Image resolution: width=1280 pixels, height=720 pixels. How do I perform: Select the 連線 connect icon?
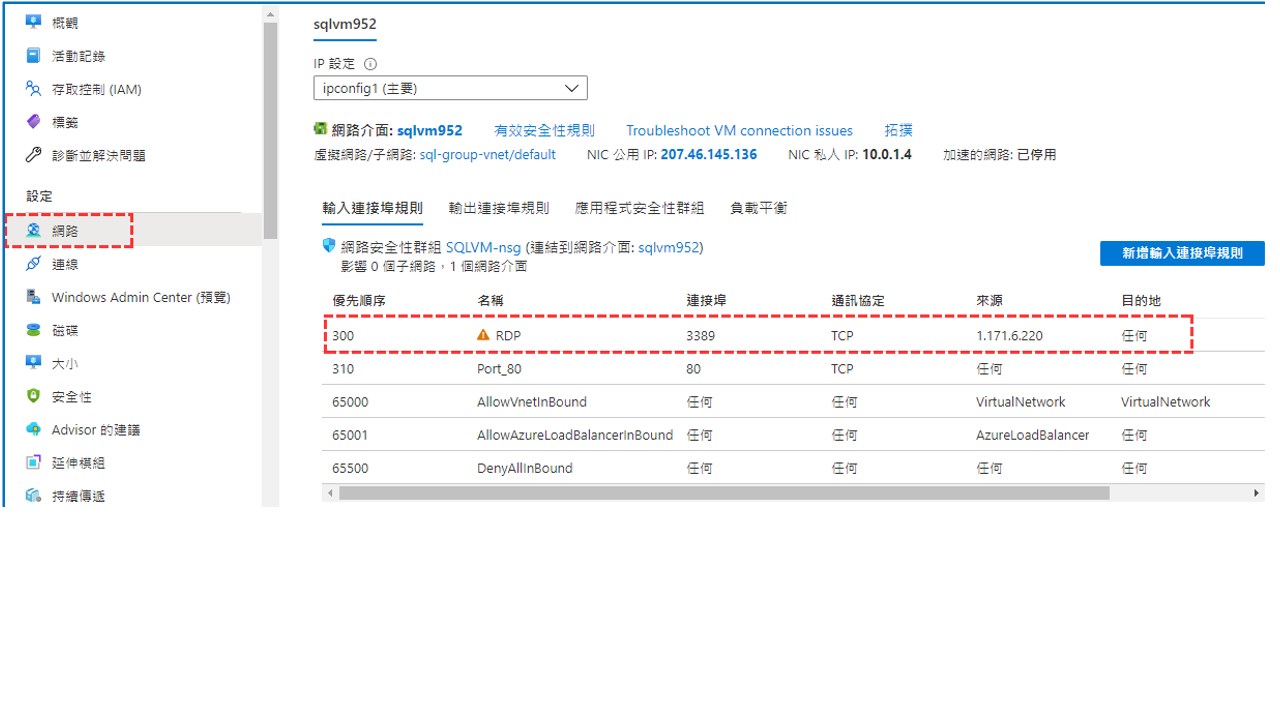[x=34, y=264]
